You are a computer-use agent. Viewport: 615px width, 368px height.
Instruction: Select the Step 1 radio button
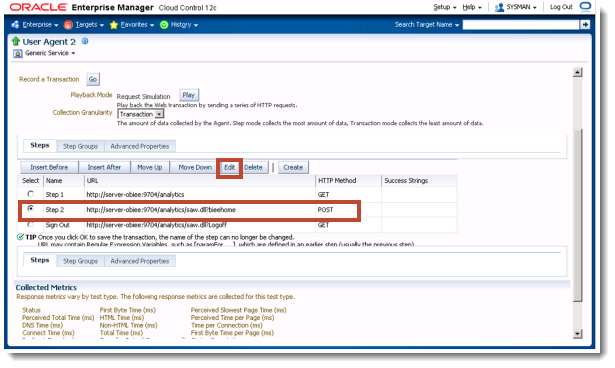pos(30,194)
